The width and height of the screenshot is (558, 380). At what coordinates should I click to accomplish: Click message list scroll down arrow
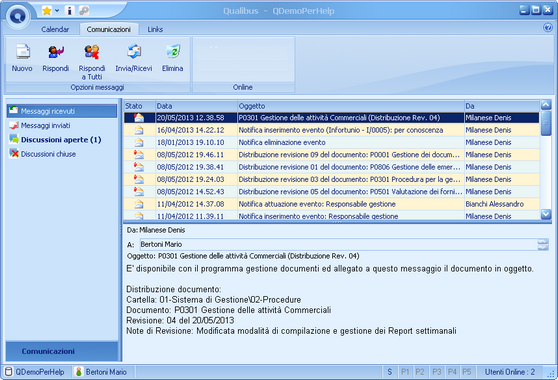(546, 214)
